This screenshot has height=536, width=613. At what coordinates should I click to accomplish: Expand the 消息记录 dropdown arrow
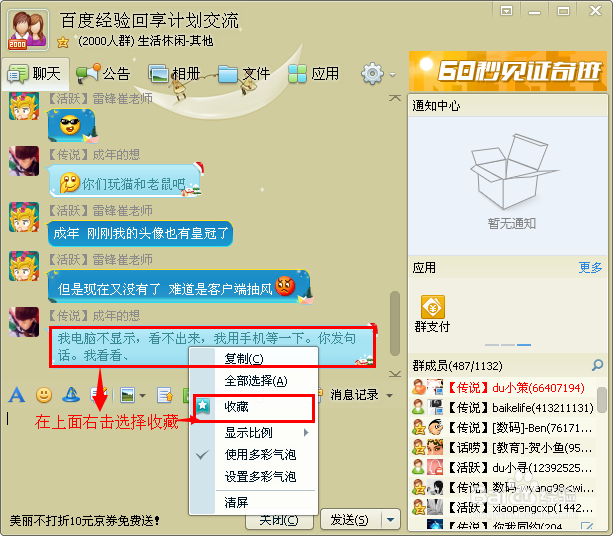click(x=389, y=395)
